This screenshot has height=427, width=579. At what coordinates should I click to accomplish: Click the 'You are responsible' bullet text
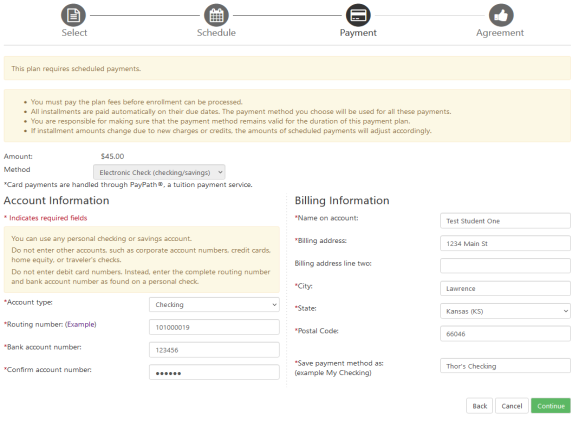click(220, 121)
